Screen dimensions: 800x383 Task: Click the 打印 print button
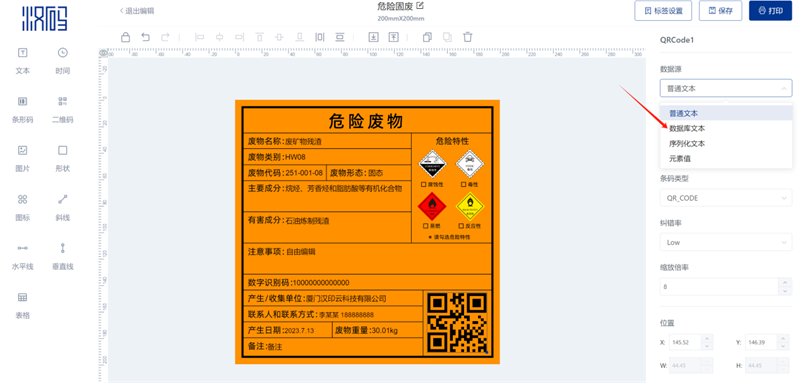tap(770, 11)
